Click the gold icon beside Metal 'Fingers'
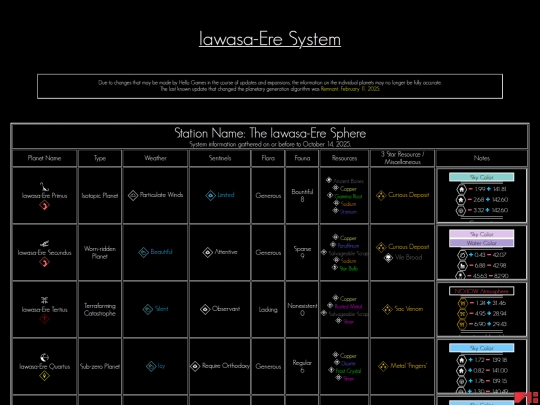The image size is (540, 405). pos(383,366)
